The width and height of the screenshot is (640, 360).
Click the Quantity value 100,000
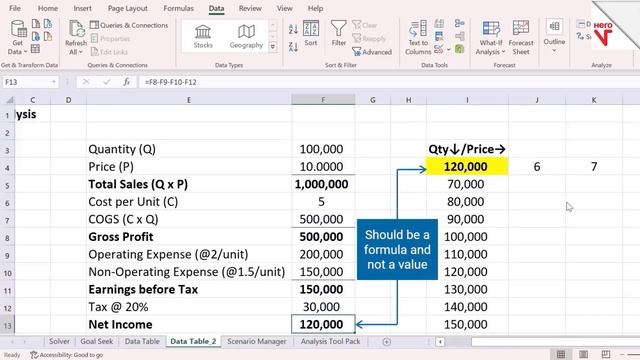pos(322,149)
